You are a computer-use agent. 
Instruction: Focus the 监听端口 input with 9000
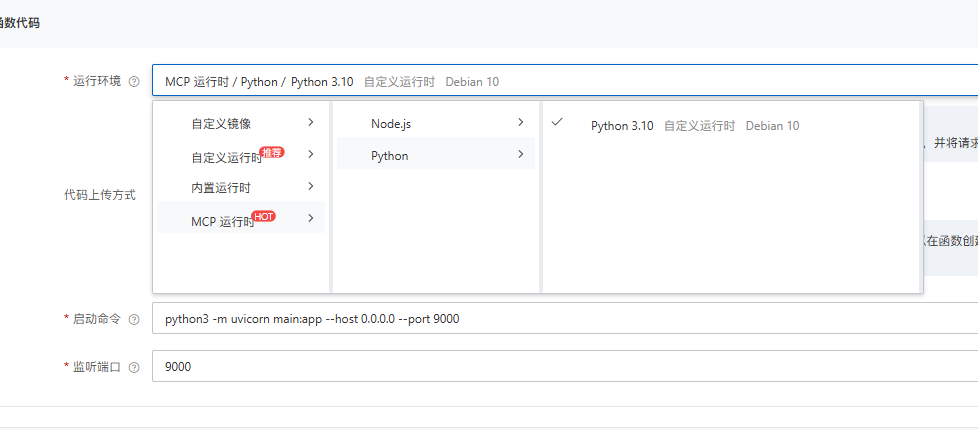click(565, 366)
